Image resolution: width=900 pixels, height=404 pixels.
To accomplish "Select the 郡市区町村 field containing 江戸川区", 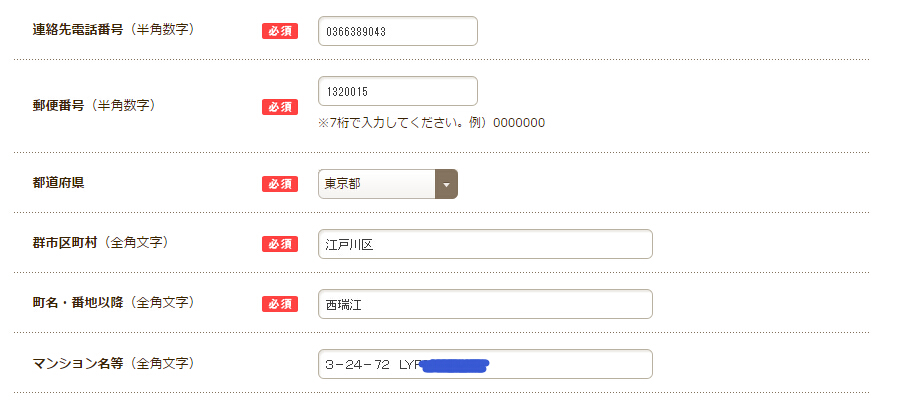I will [485, 244].
